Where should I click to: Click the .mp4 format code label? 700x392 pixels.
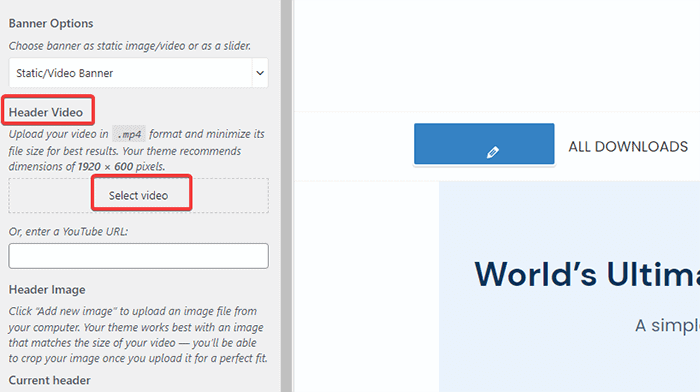point(129,134)
